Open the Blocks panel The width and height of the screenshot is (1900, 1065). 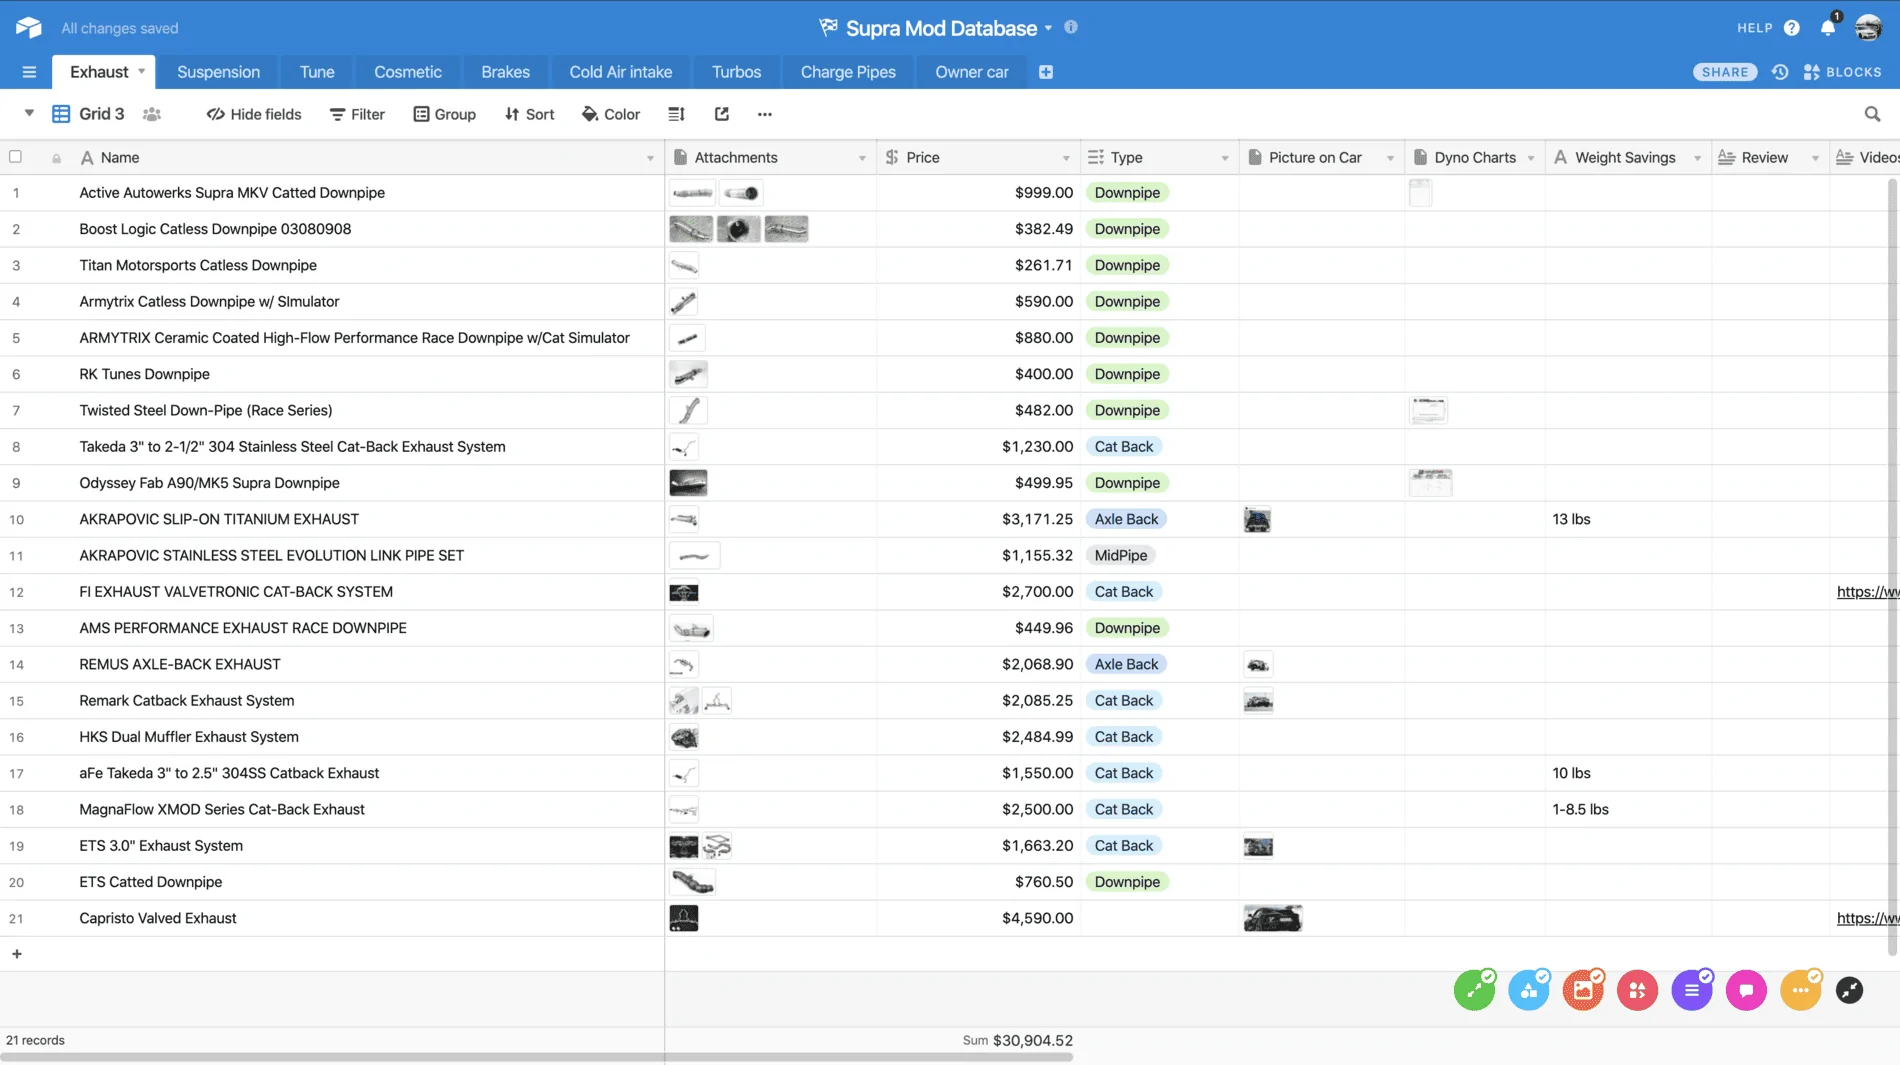coord(1843,72)
